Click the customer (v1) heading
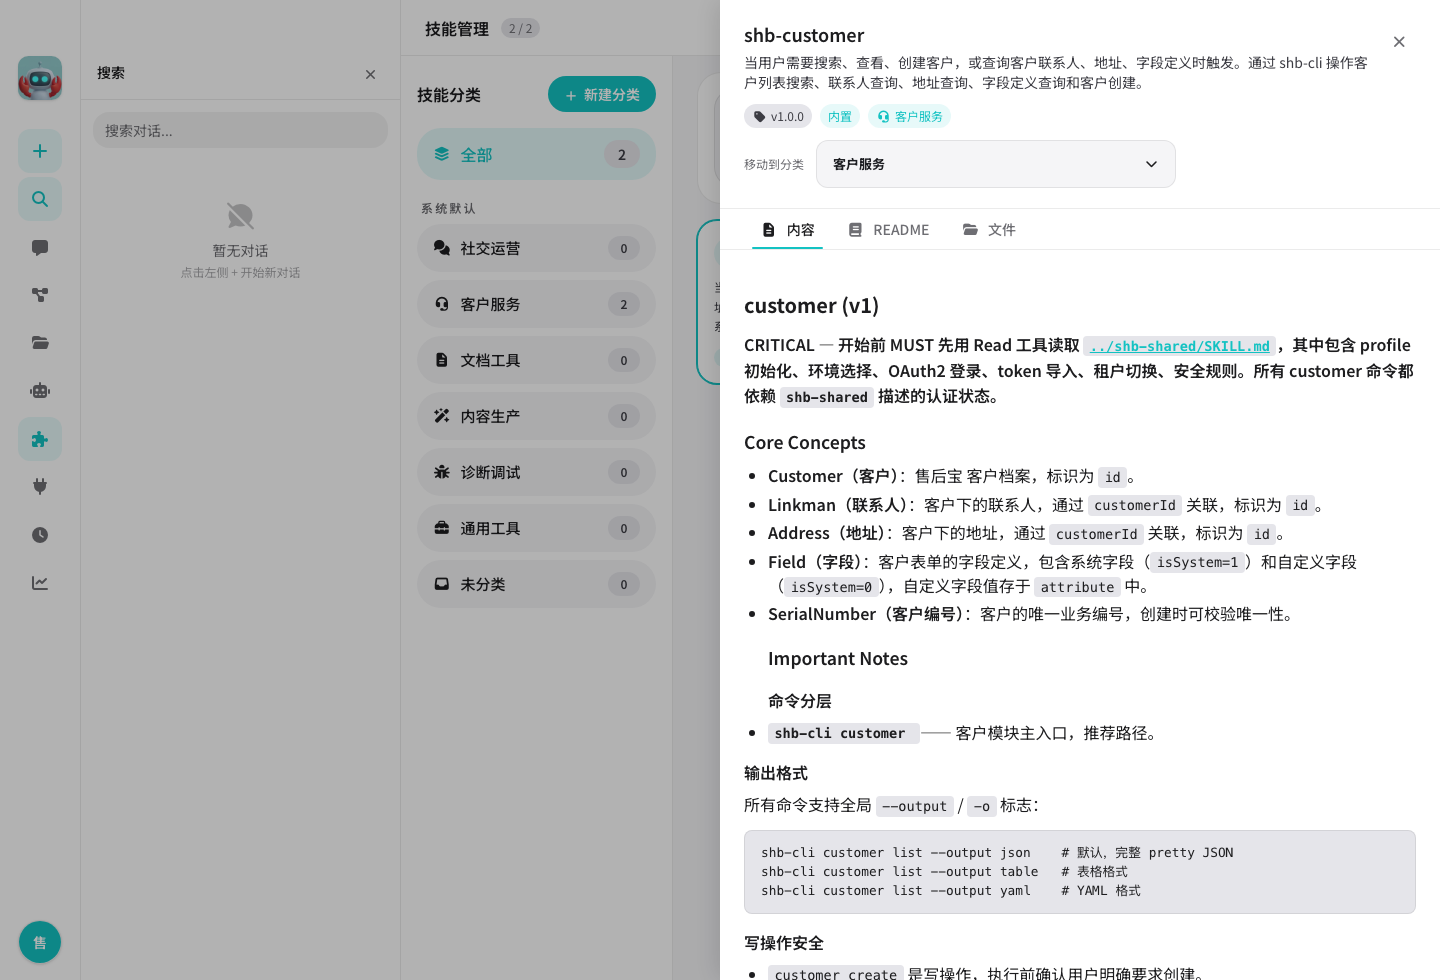 tap(811, 305)
